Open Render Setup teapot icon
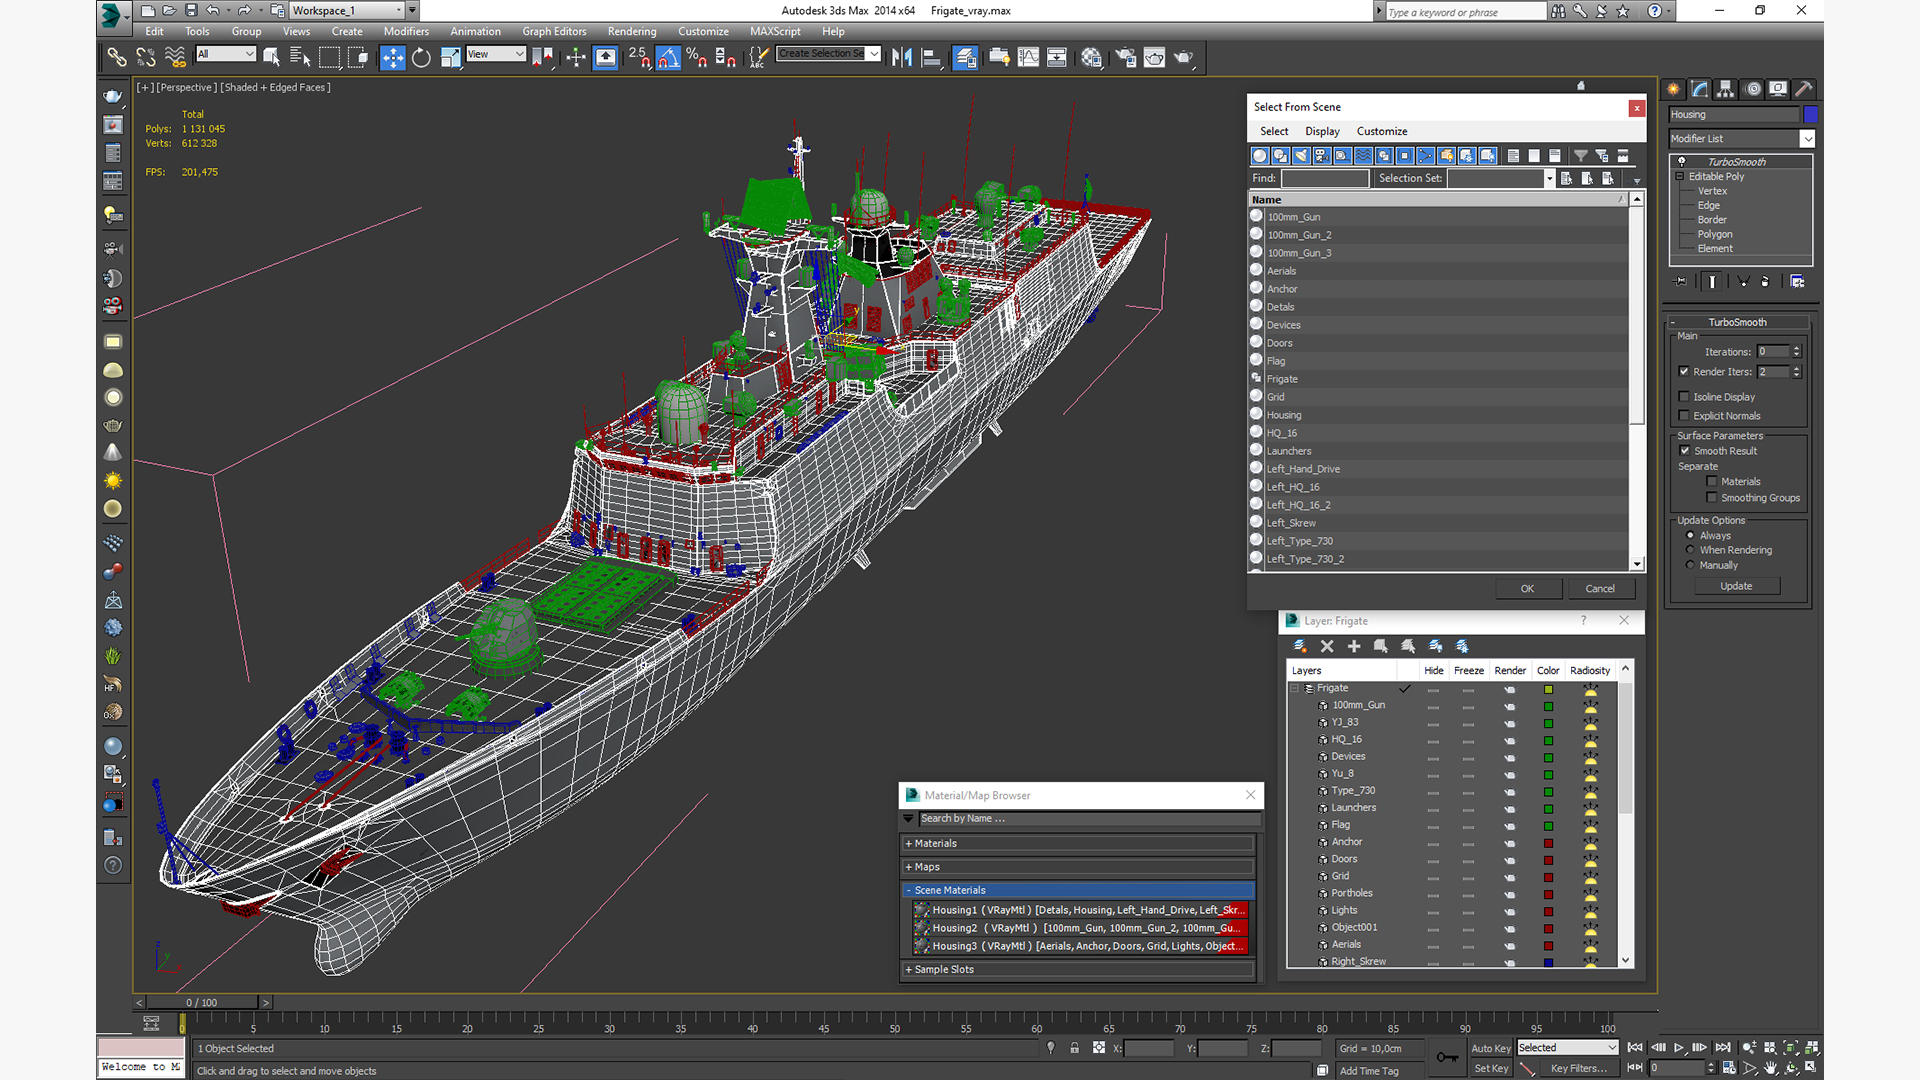Screen dimensions: 1920x1080 1126,58
